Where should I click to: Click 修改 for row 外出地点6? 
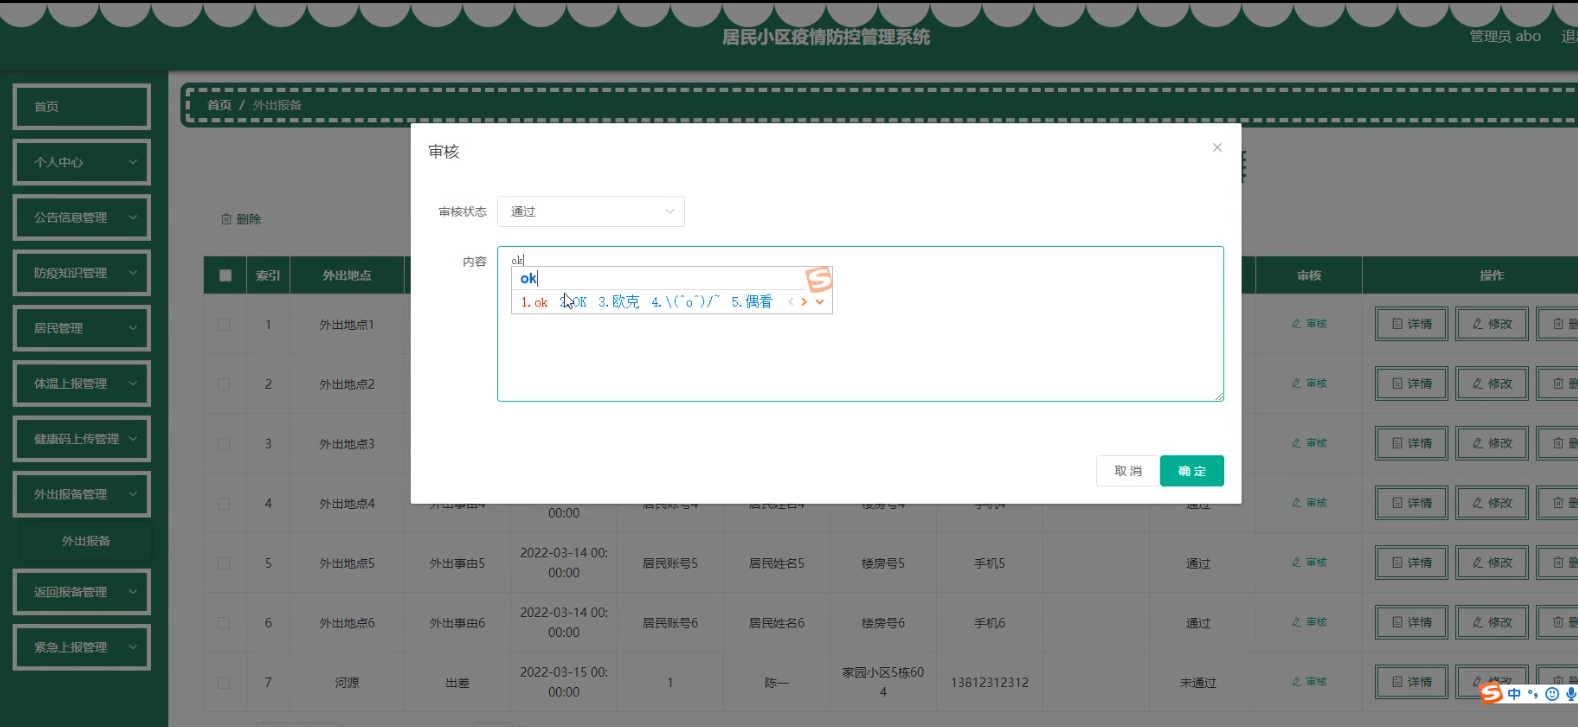(x=1492, y=622)
